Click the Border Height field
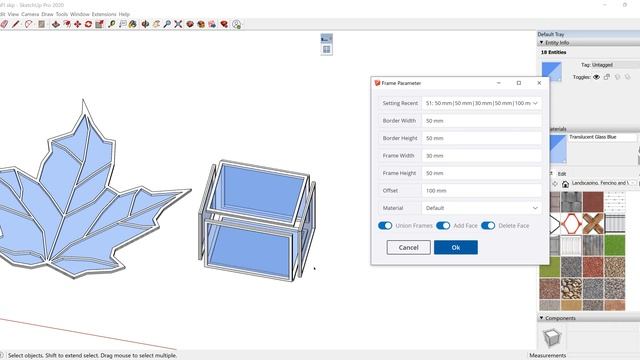 point(482,138)
